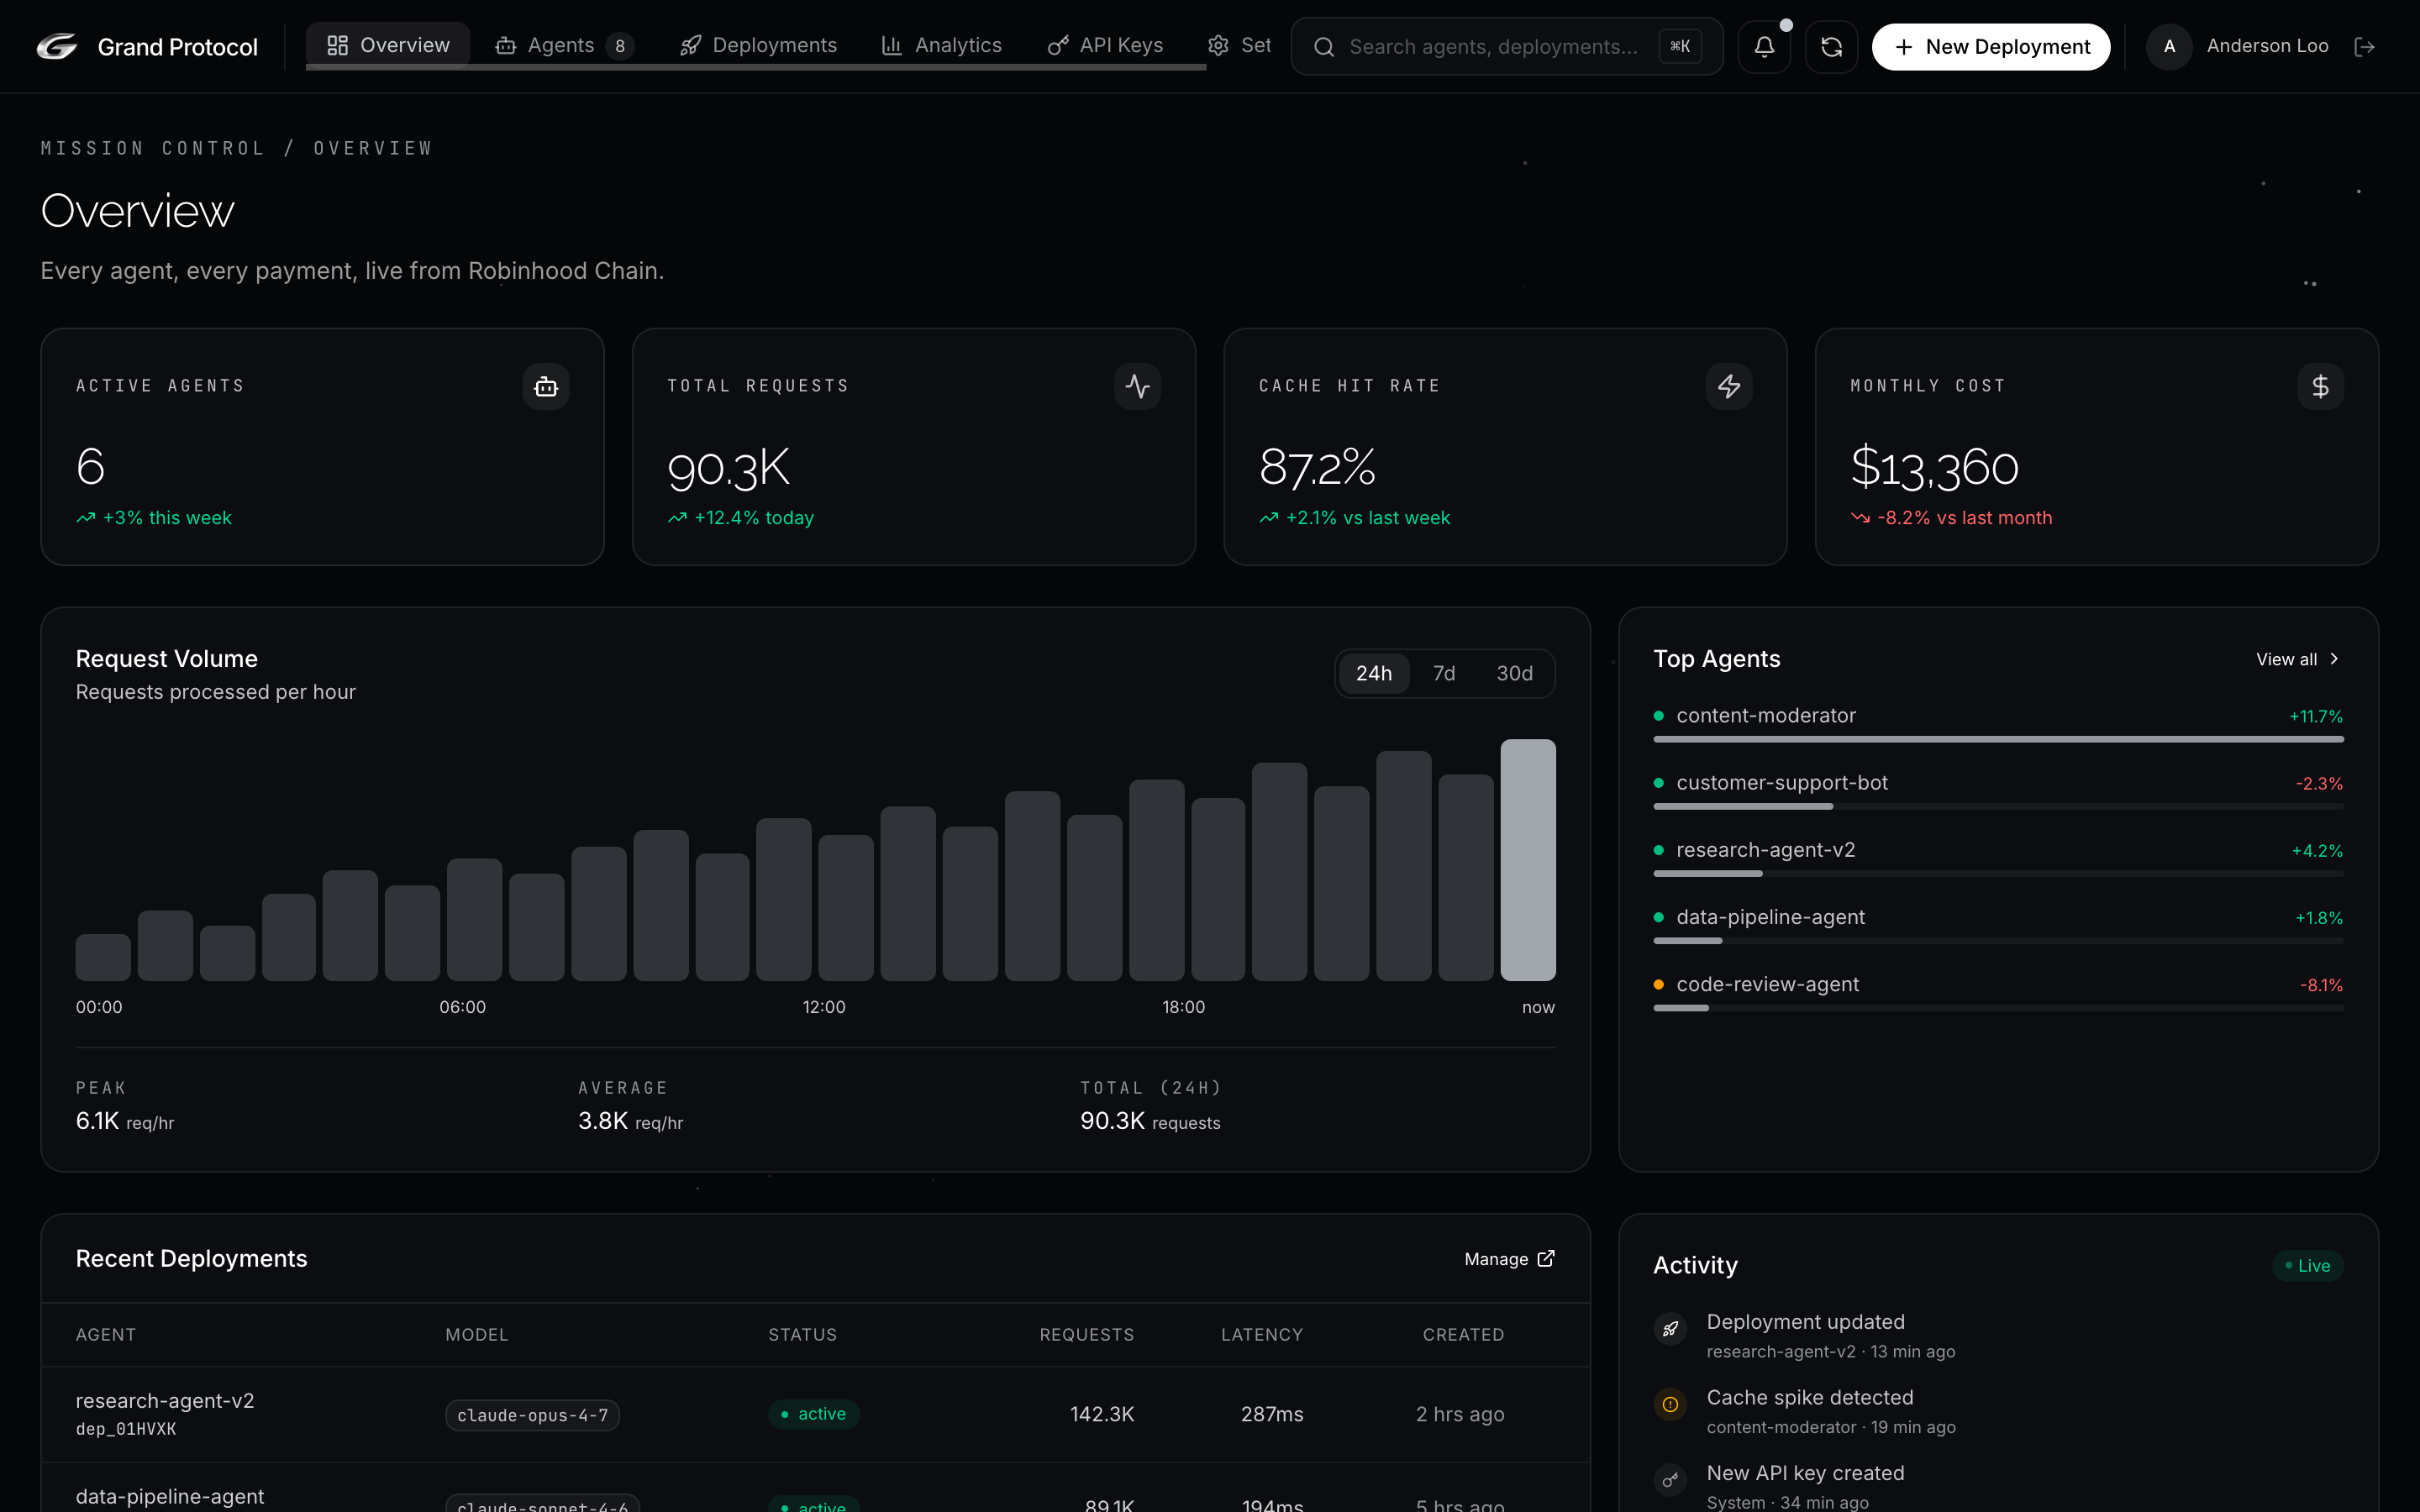The height and width of the screenshot is (1512, 2420).
Task: Click the 142.3K requests value
Action: (x=1102, y=1414)
